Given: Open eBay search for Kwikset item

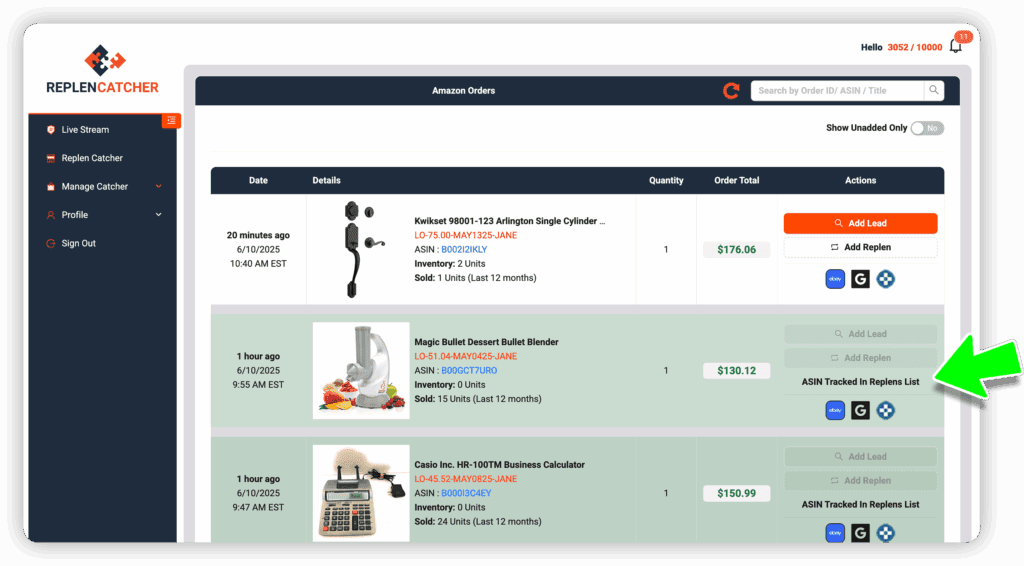Looking at the screenshot, I should click(835, 279).
